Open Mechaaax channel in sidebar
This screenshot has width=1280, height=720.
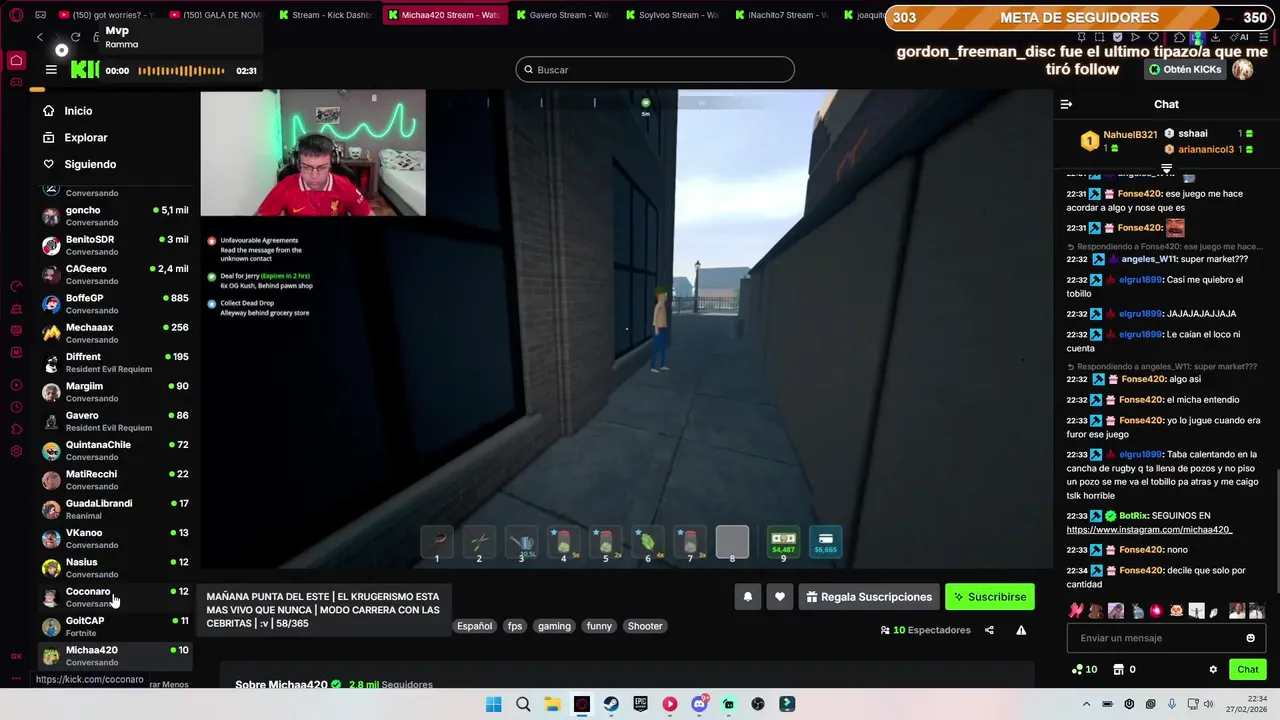coord(116,333)
